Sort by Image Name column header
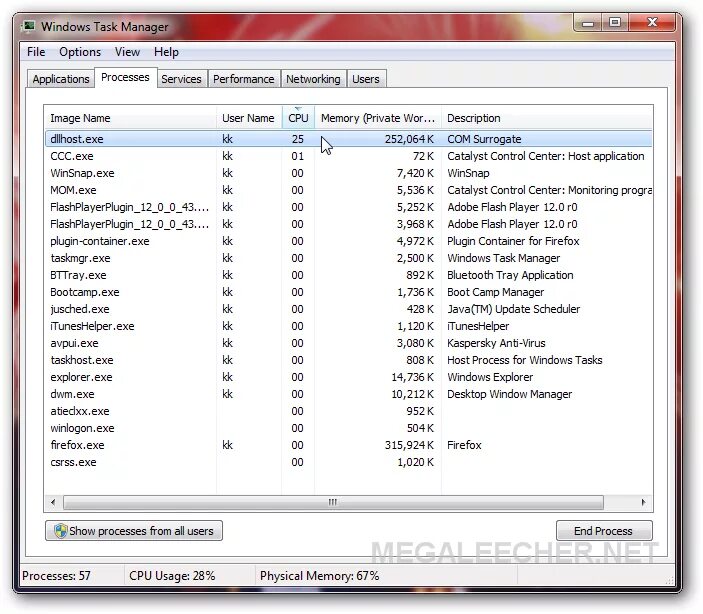The height and width of the screenshot is (614, 703). point(130,118)
